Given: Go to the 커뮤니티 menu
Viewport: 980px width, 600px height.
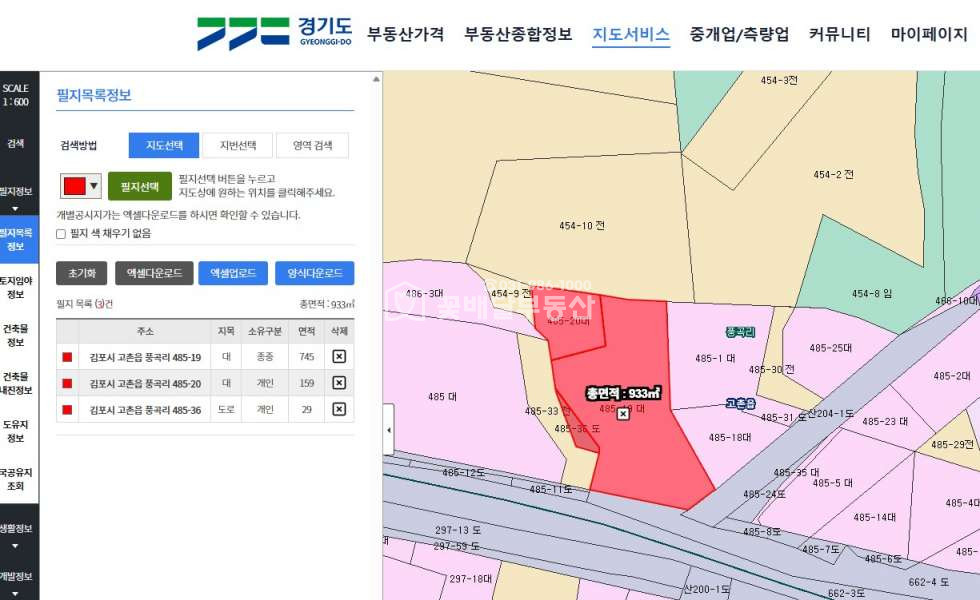Looking at the screenshot, I should pyautogui.click(x=839, y=34).
